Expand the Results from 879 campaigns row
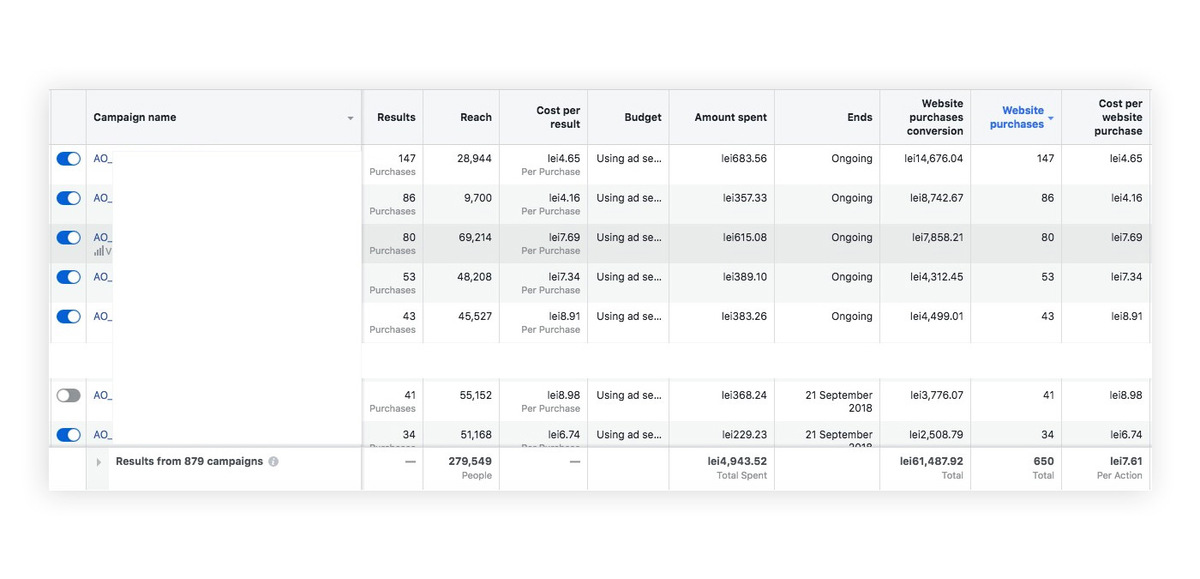Screen dimensions: 1200x579 pos(99,462)
